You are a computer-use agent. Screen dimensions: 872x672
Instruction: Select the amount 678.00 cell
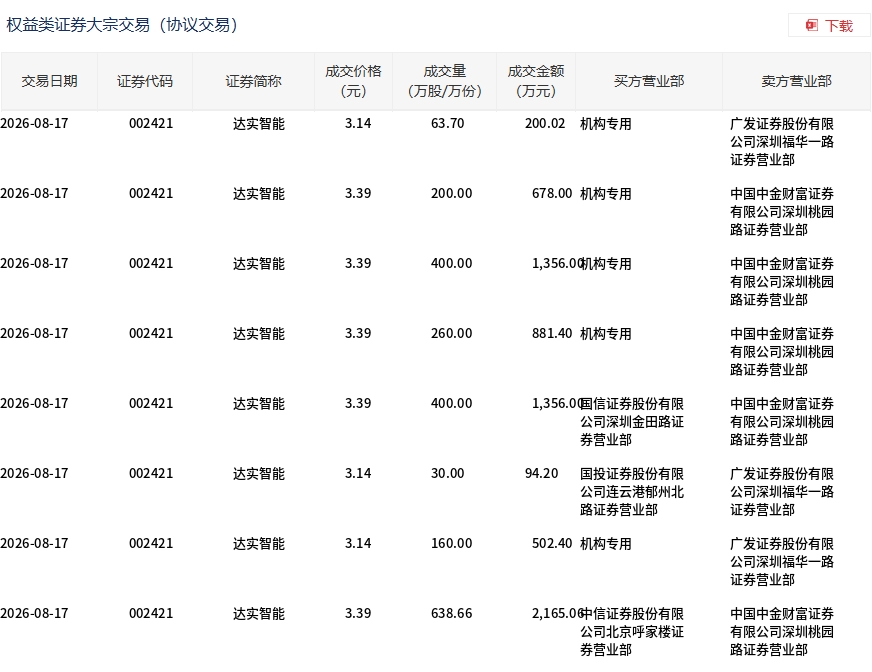click(552, 194)
